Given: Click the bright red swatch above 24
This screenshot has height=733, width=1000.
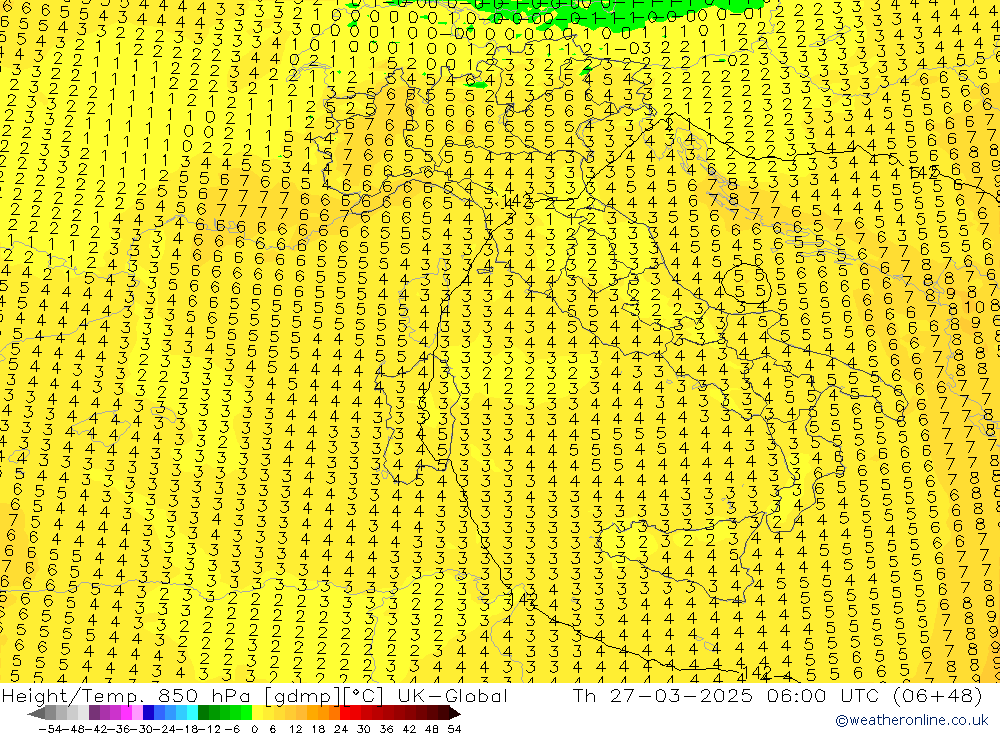Looking at the screenshot, I should pyautogui.click(x=345, y=713).
